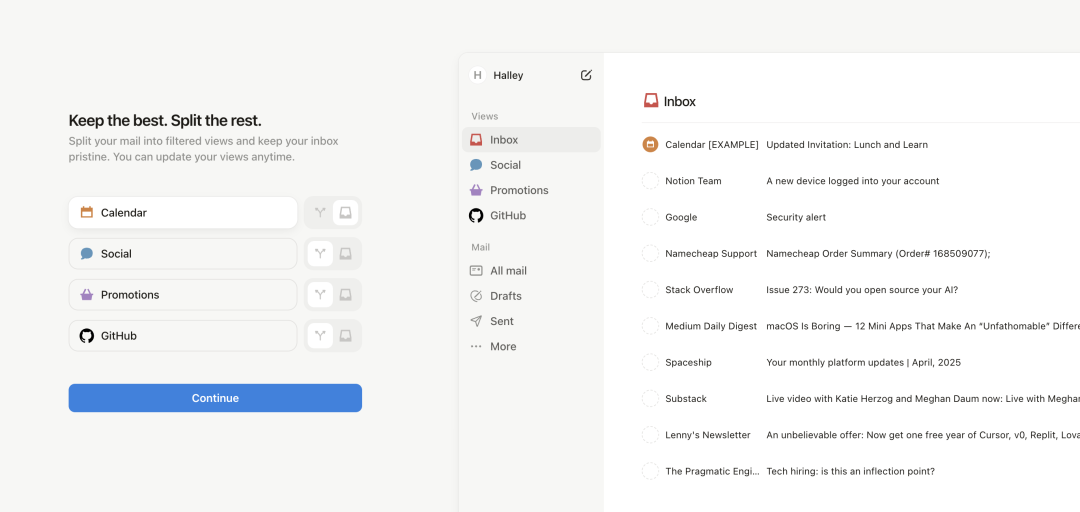
Task: Click the Halley avatar letter H
Action: tap(477, 75)
